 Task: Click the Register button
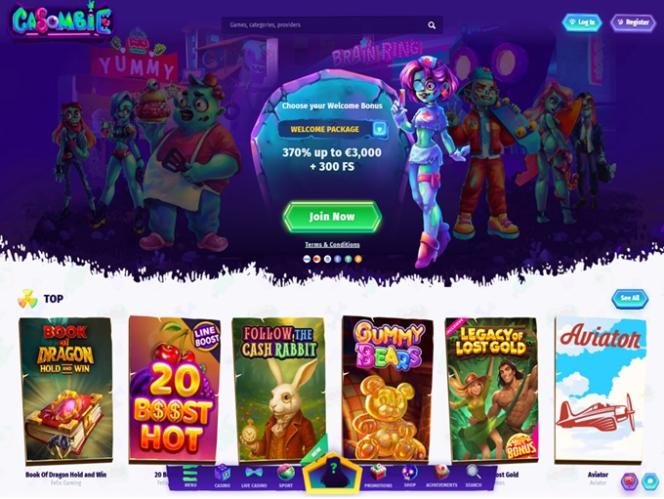[633, 22]
